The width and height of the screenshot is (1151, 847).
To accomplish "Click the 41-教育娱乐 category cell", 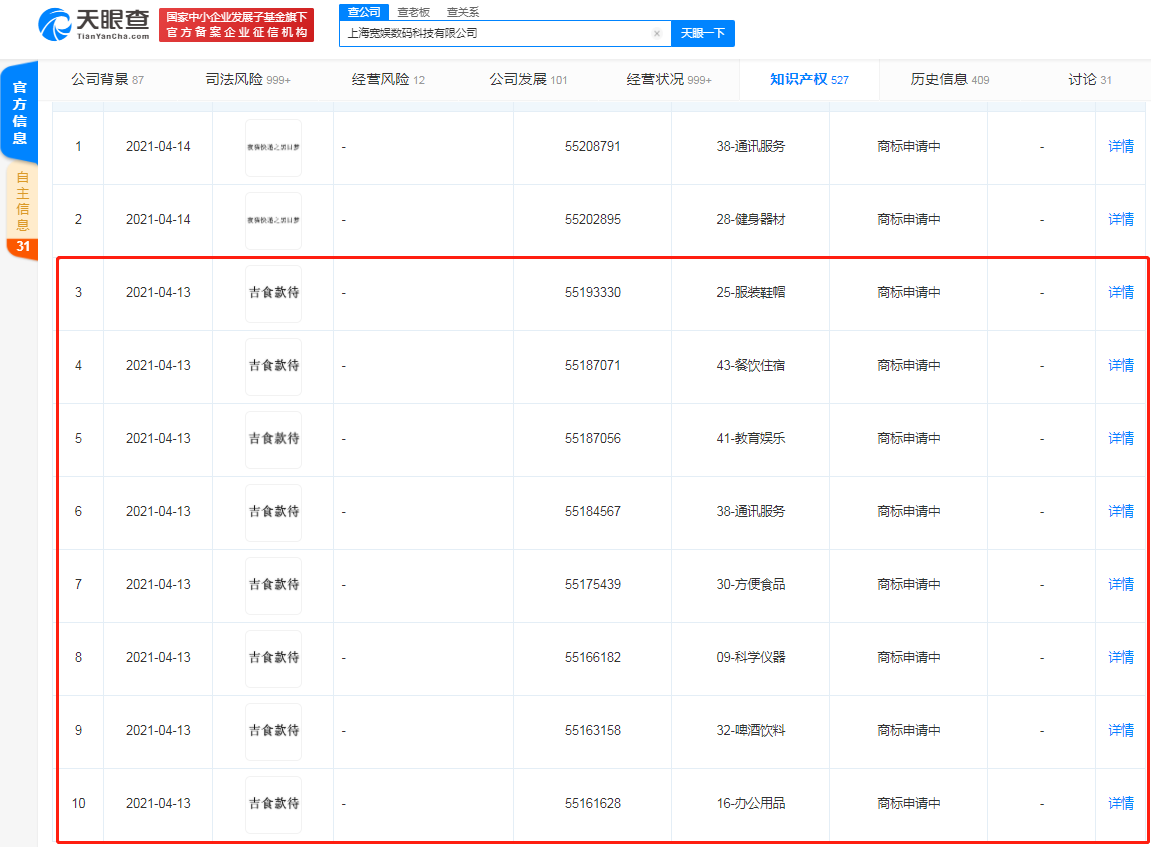I will 750,438.
